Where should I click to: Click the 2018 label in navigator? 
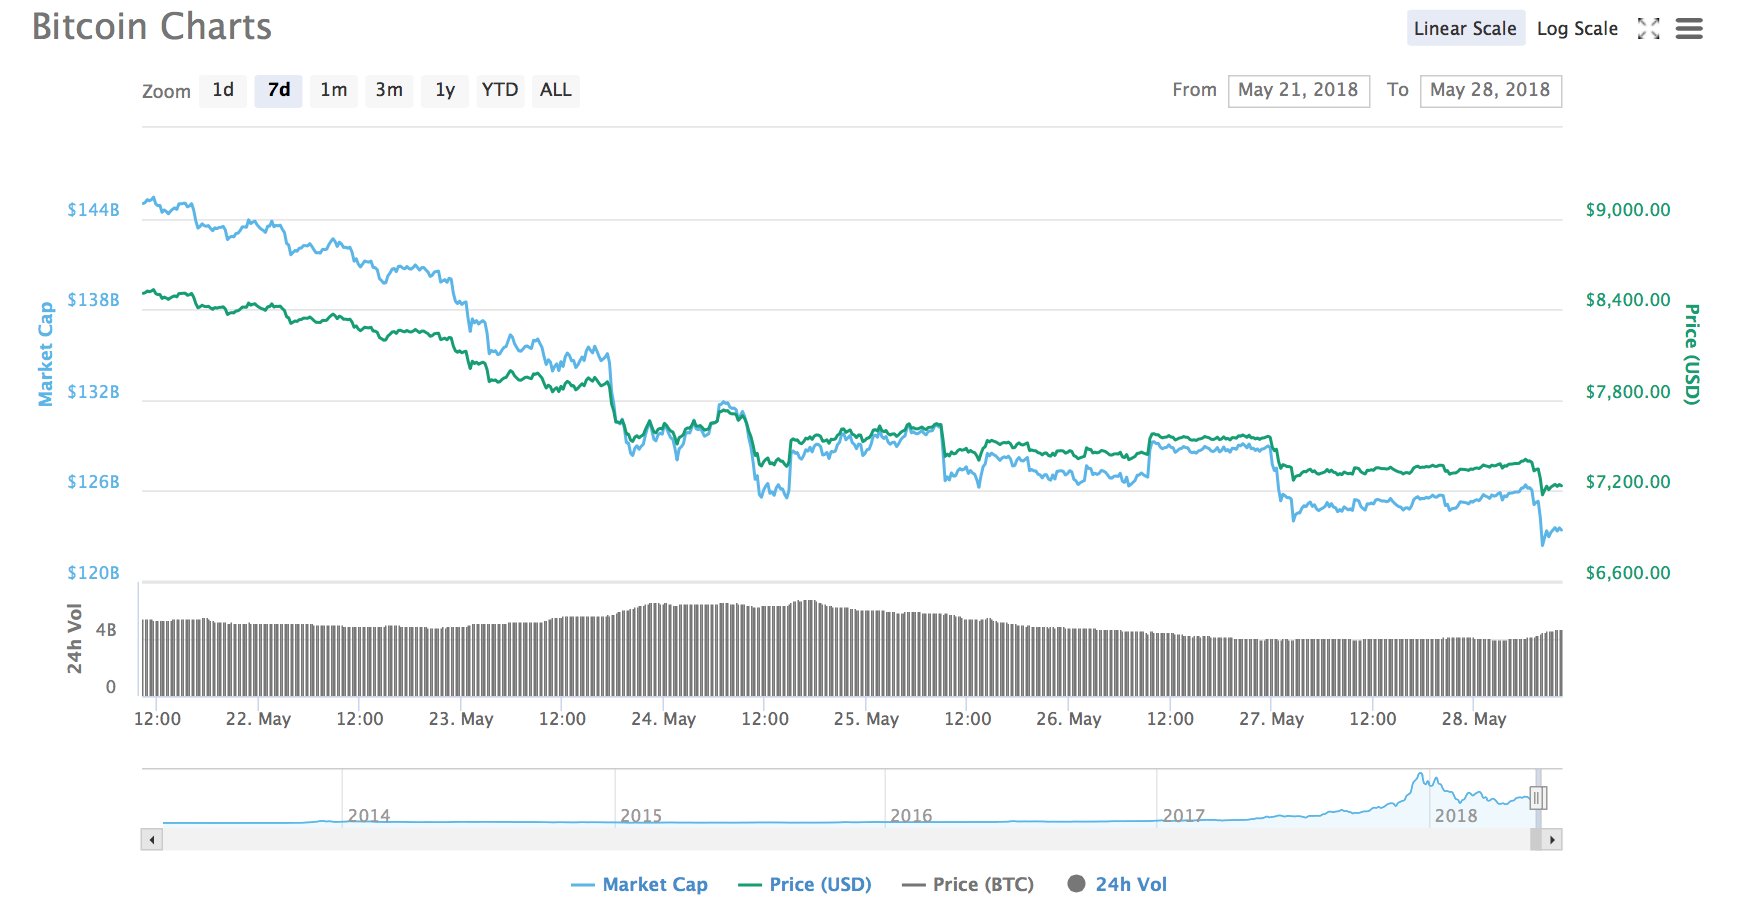(1456, 816)
